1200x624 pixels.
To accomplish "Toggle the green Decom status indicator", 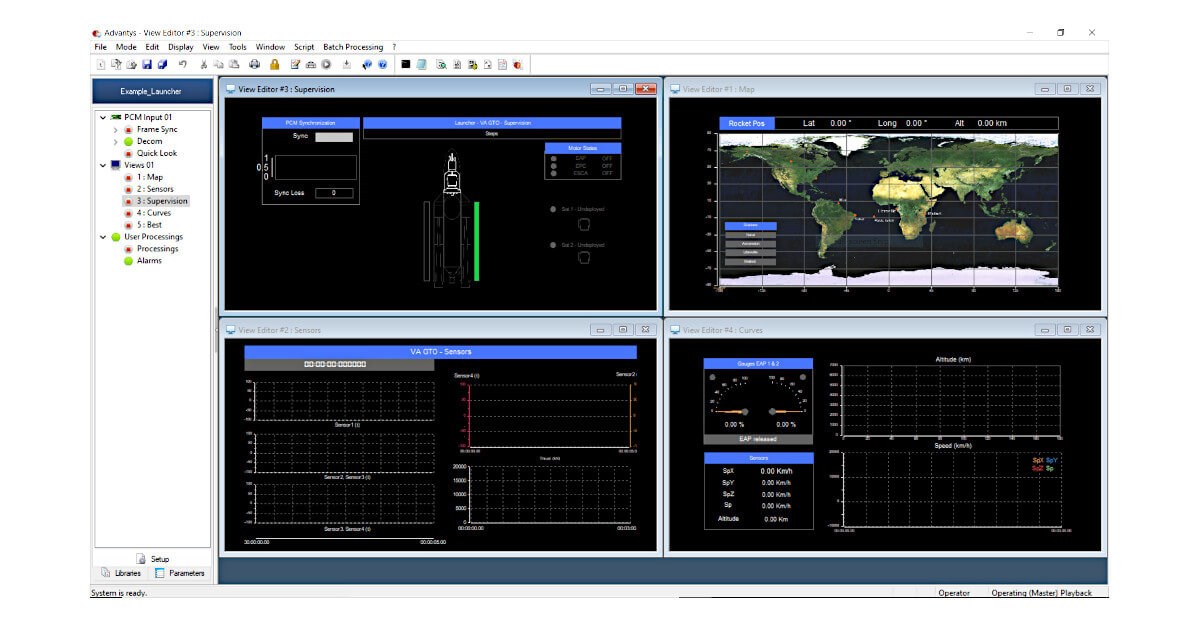I will [128, 141].
